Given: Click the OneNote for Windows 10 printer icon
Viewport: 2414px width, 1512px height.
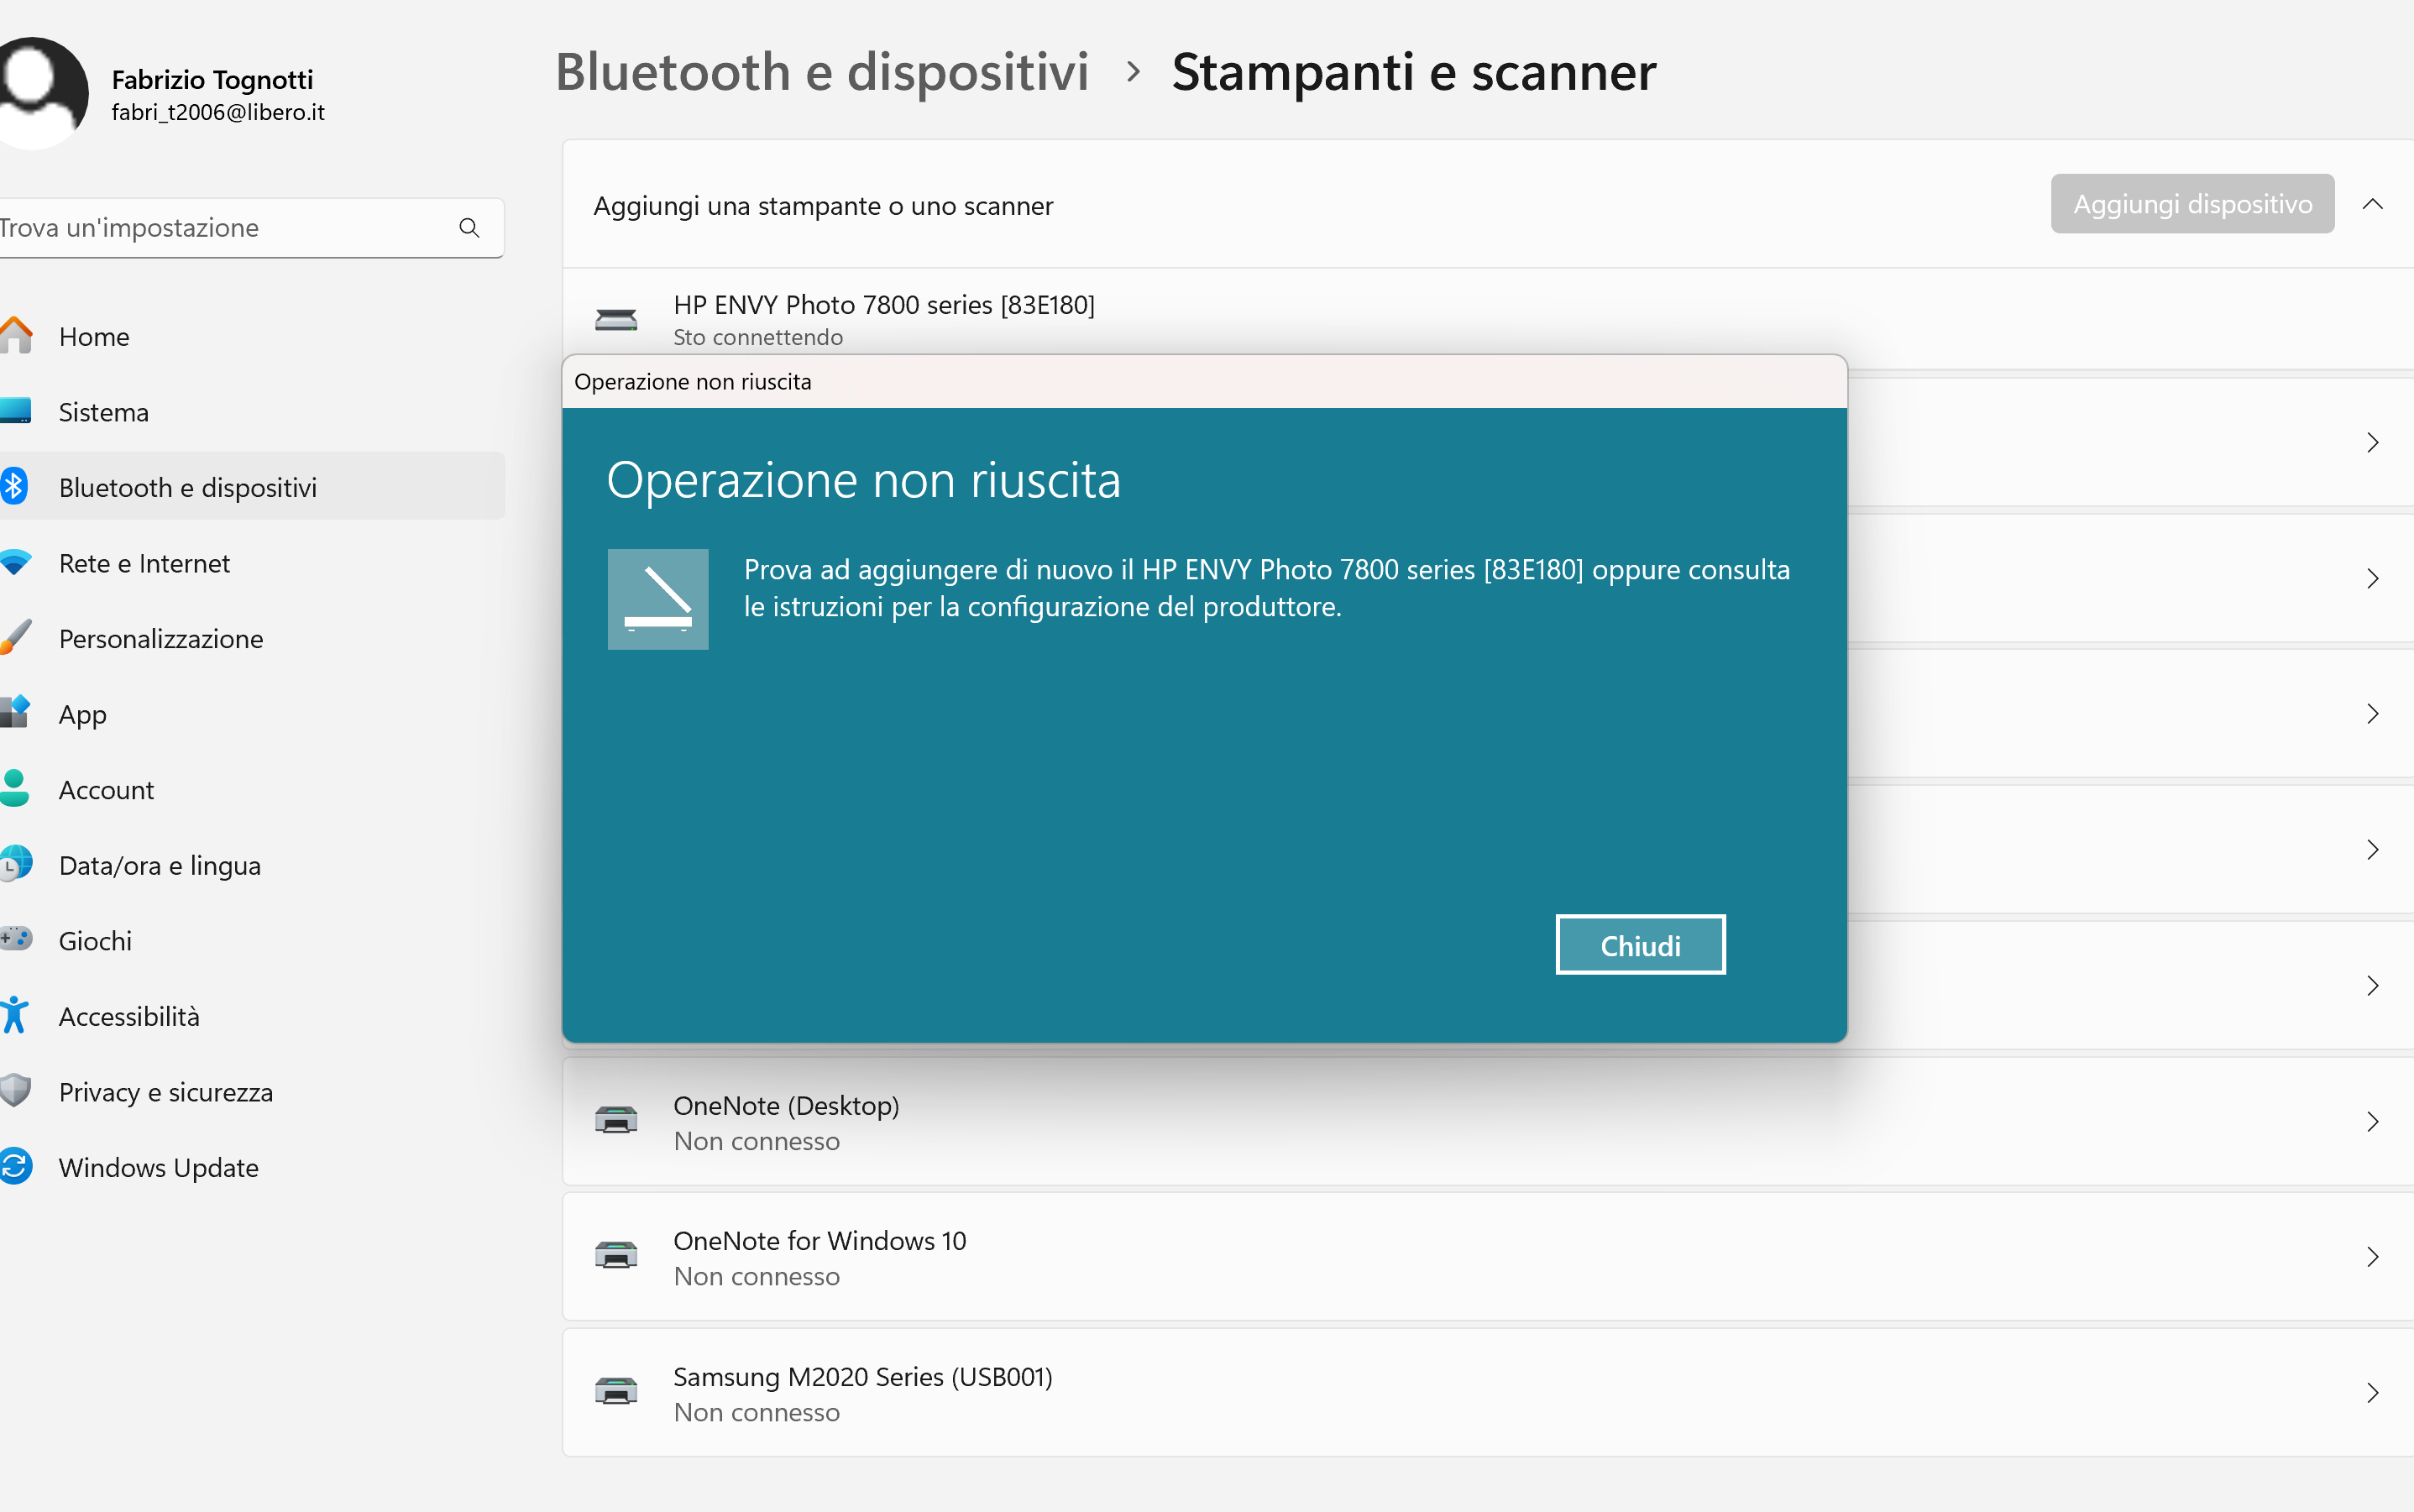Looking at the screenshot, I should coord(616,1256).
